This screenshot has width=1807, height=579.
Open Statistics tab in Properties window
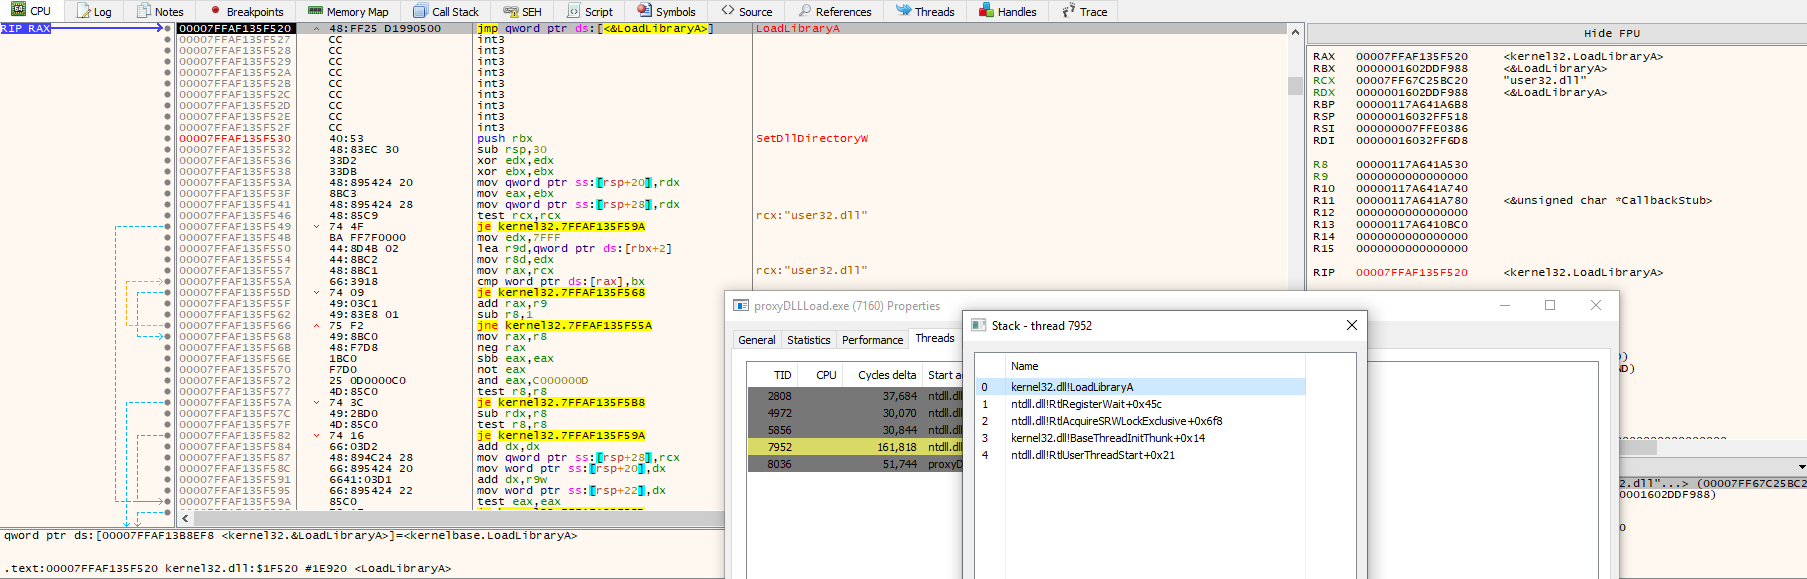[x=808, y=340]
